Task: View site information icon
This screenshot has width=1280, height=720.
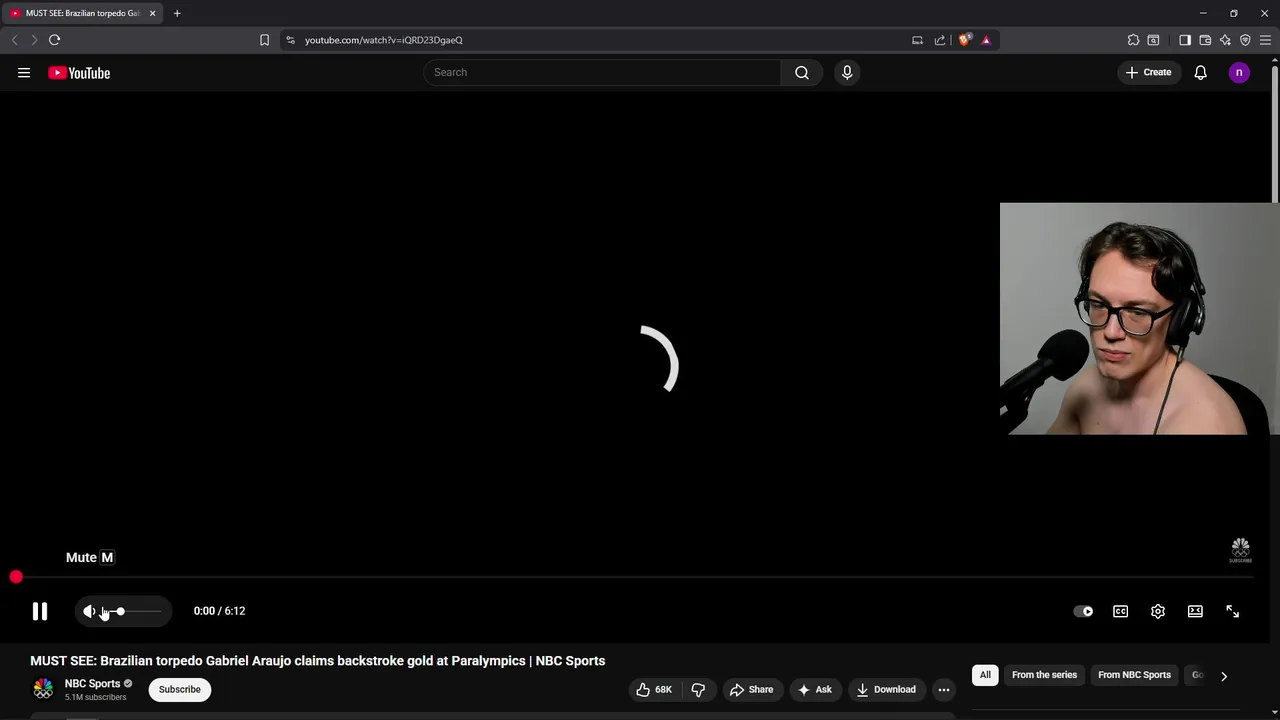Action: point(290,40)
